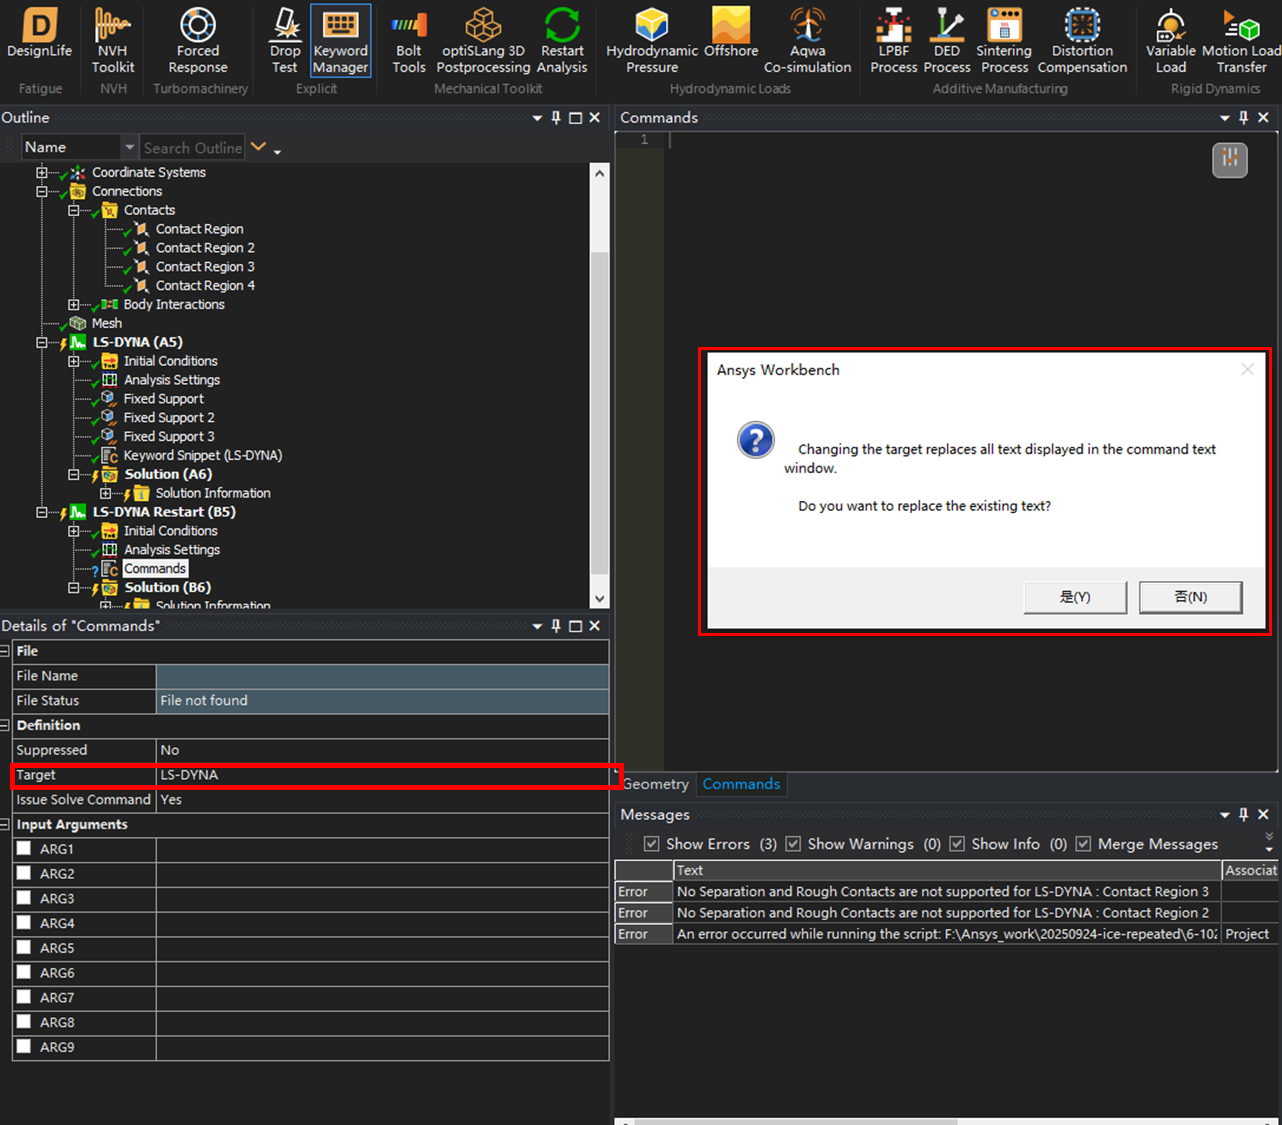Click the 否(N) button in dialog
This screenshot has width=1282, height=1125.
coord(1190,597)
